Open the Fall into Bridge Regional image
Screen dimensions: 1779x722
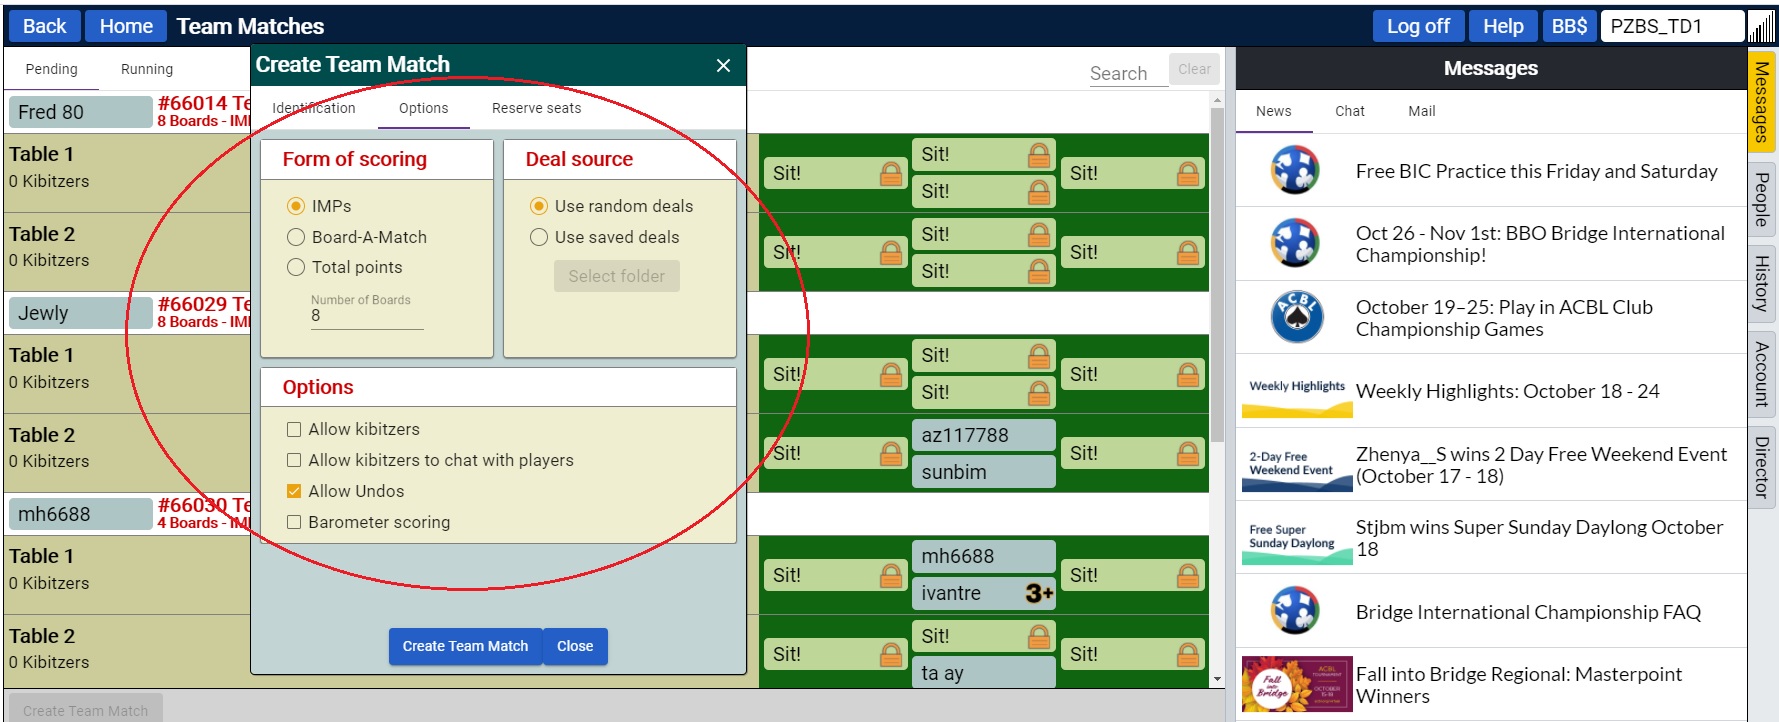pyautogui.click(x=1296, y=684)
